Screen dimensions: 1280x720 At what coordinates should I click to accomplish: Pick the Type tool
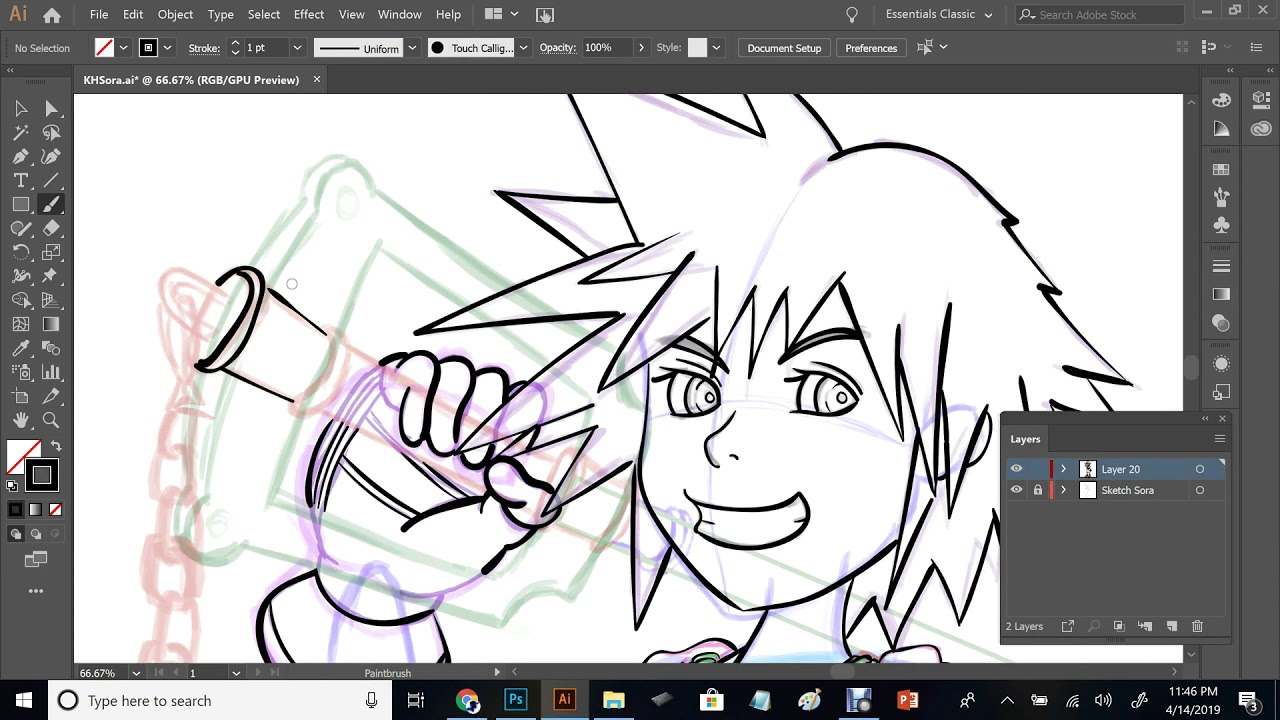[x=21, y=180]
